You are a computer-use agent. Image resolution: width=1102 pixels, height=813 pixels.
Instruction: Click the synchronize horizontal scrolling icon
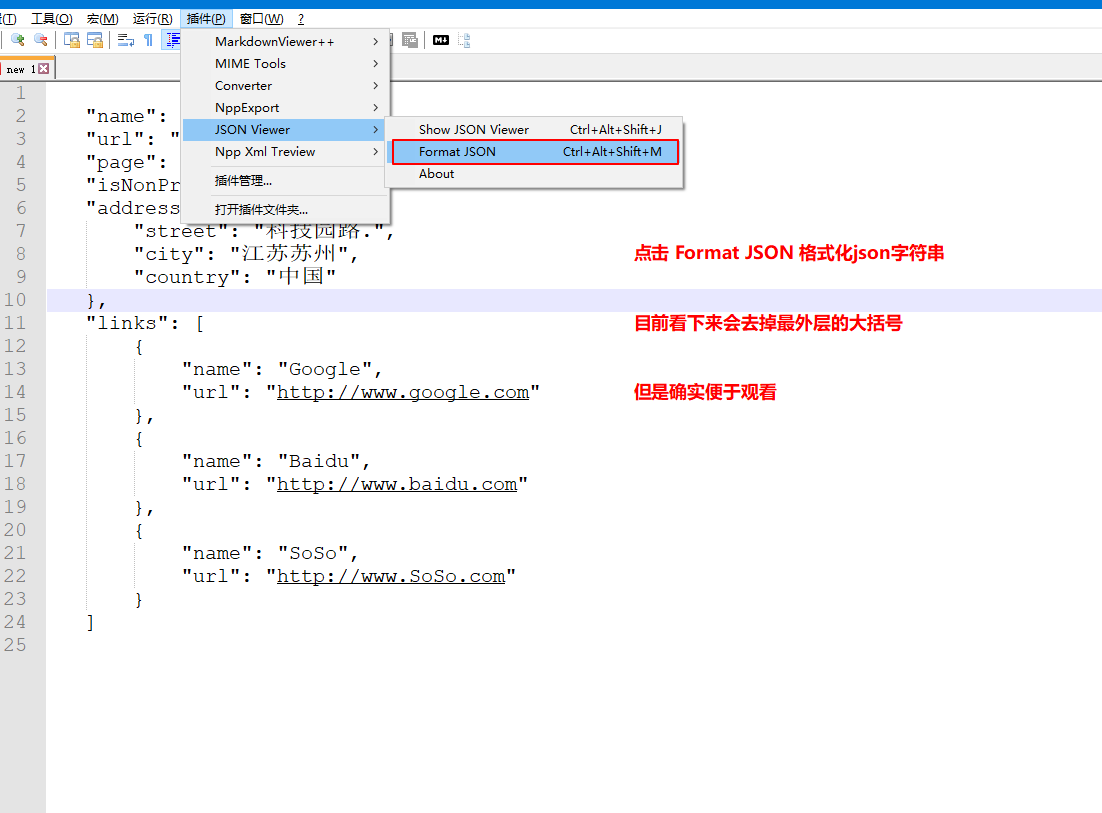[x=95, y=40]
